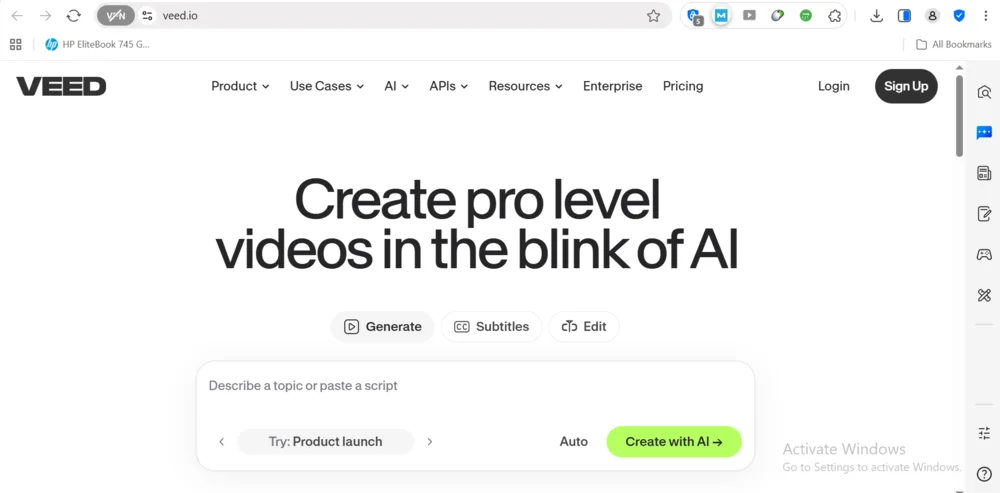Bookmark this page with the star icon
The image size is (1000, 493).
point(653,16)
